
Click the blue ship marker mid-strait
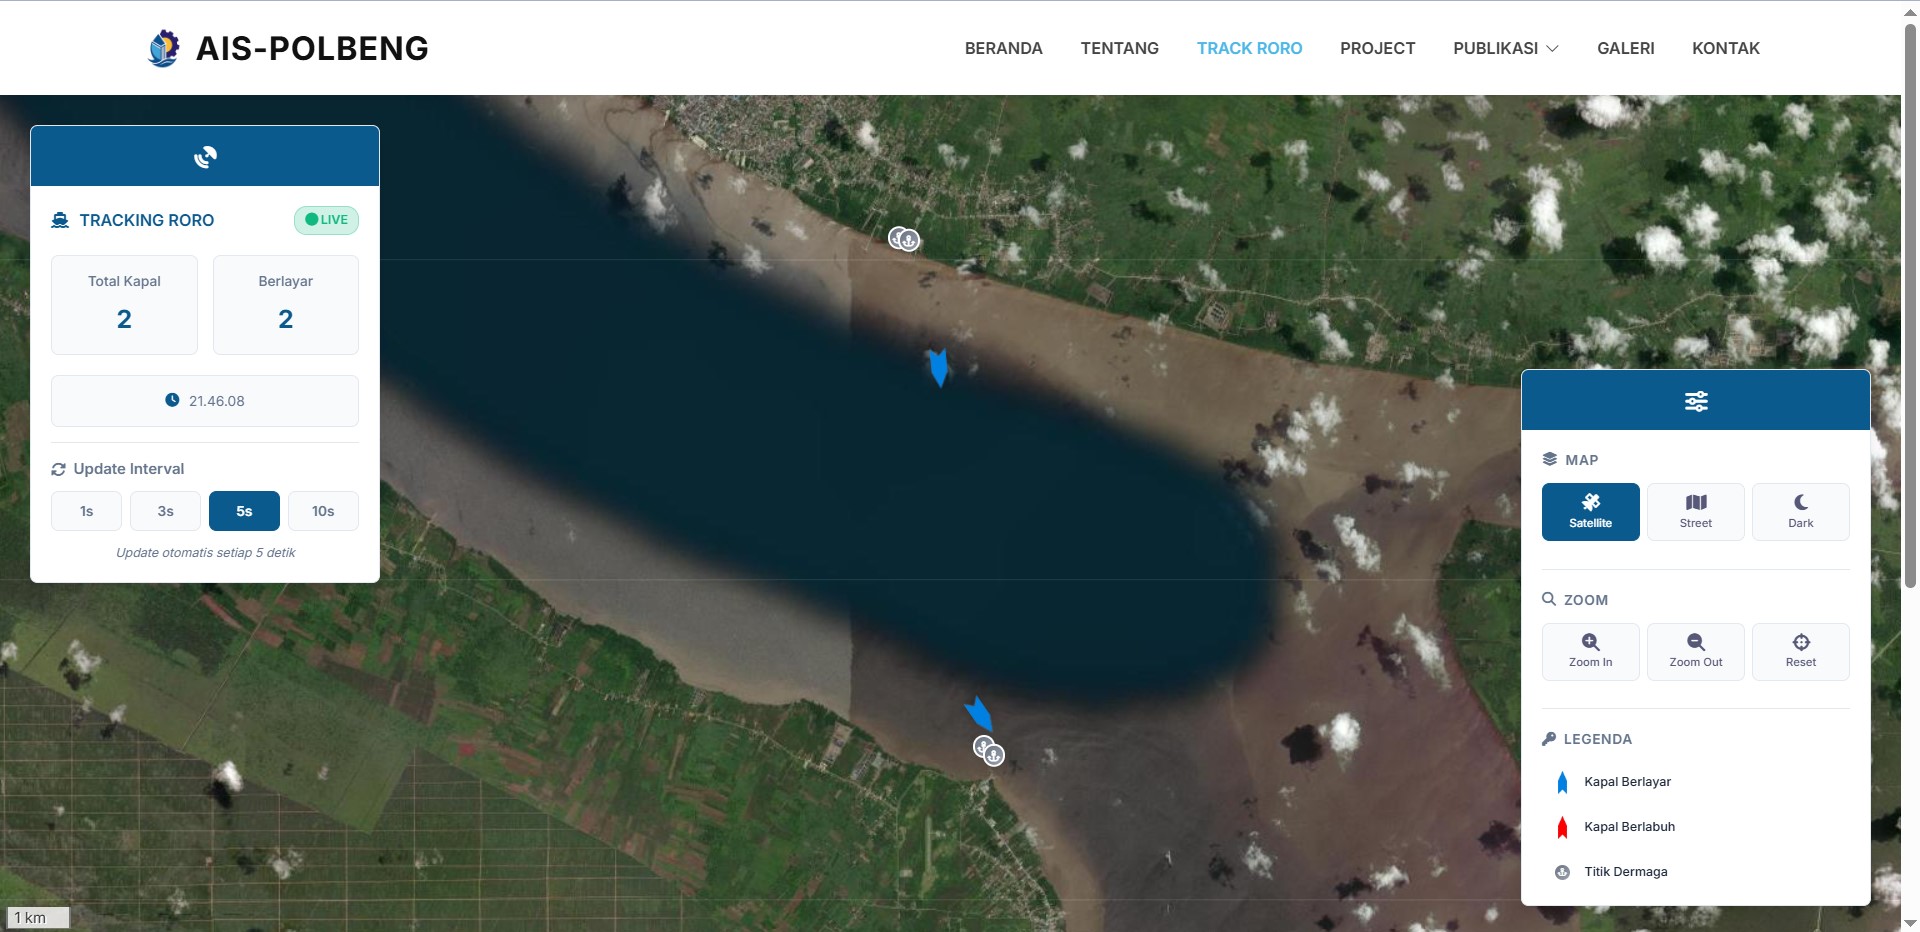click(938, 367)
